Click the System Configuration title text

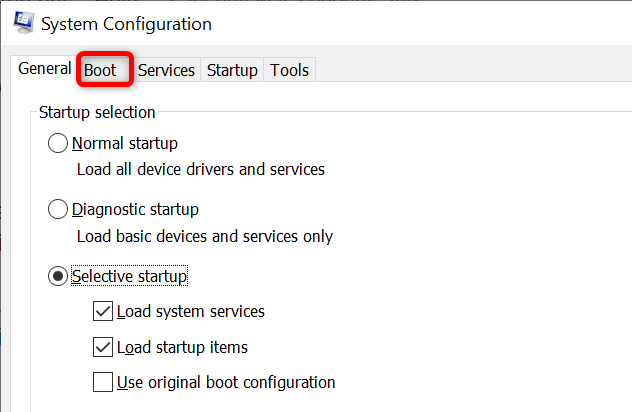126,23
